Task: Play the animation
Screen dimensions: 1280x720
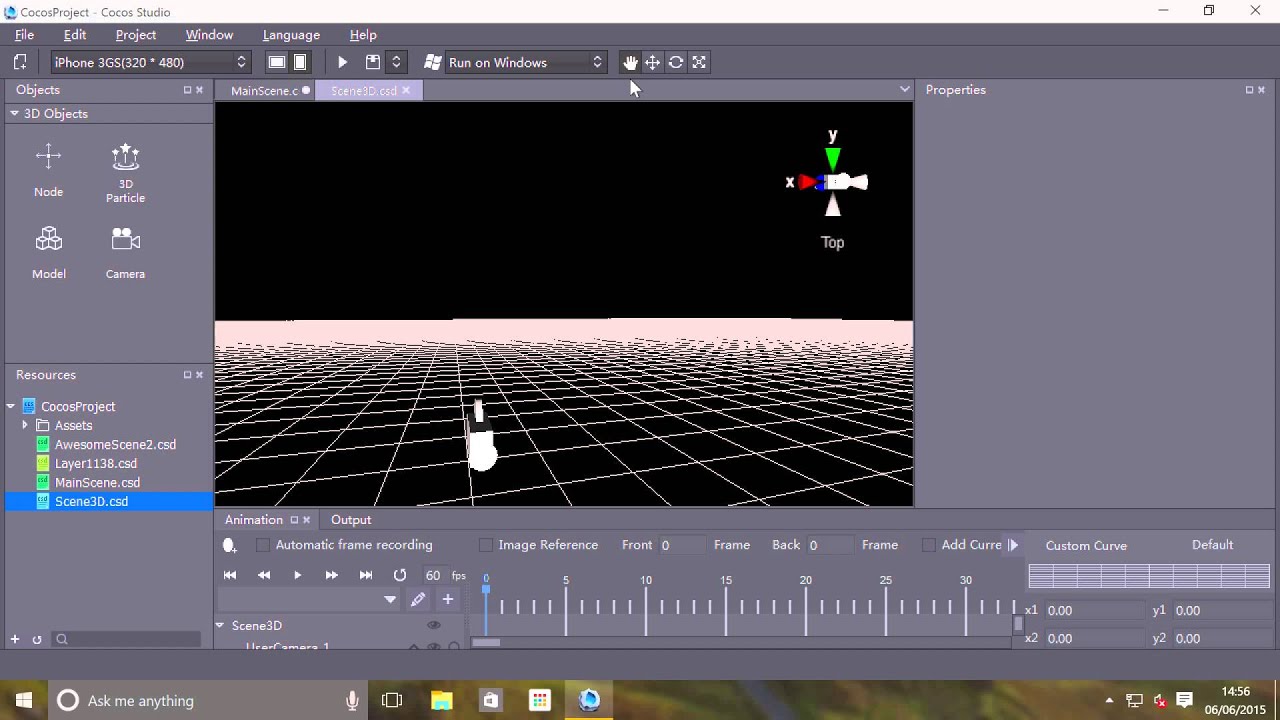Action: (x=297, y=575)
